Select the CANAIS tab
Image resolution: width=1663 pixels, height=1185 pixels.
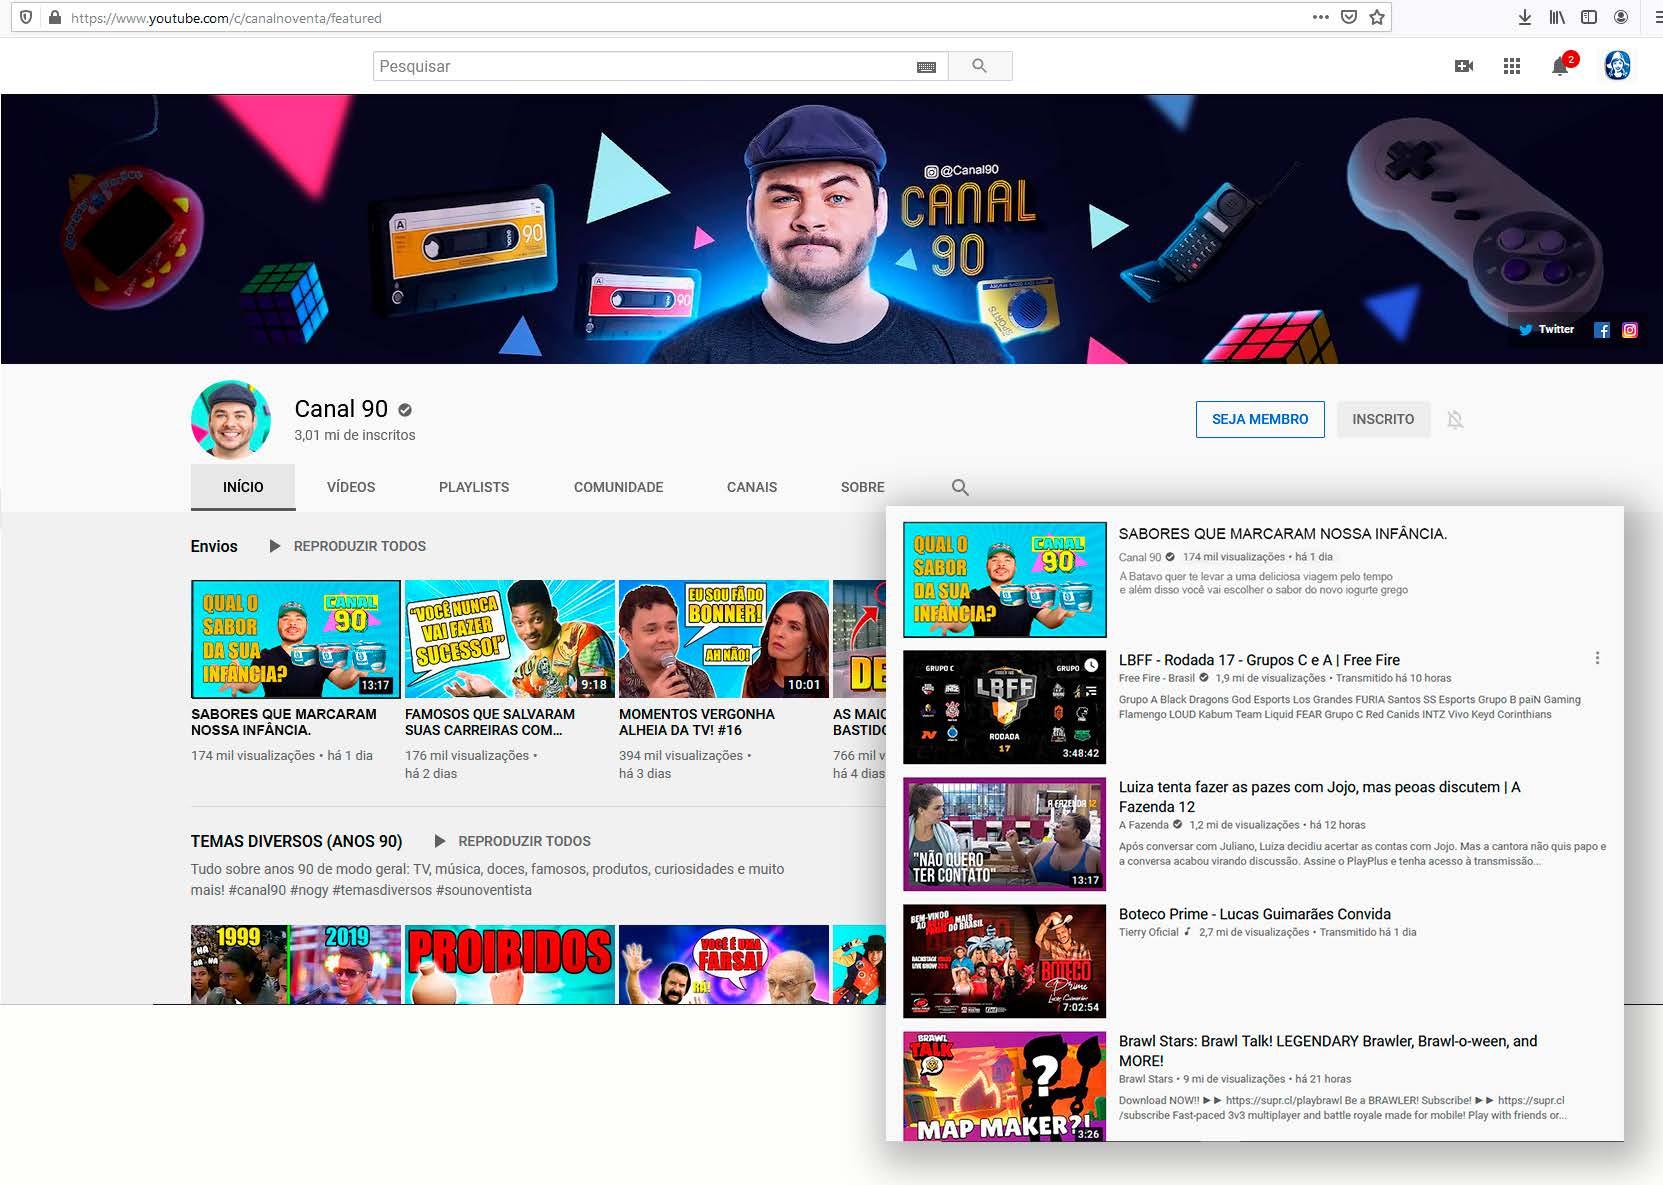(x=752, y=487)
